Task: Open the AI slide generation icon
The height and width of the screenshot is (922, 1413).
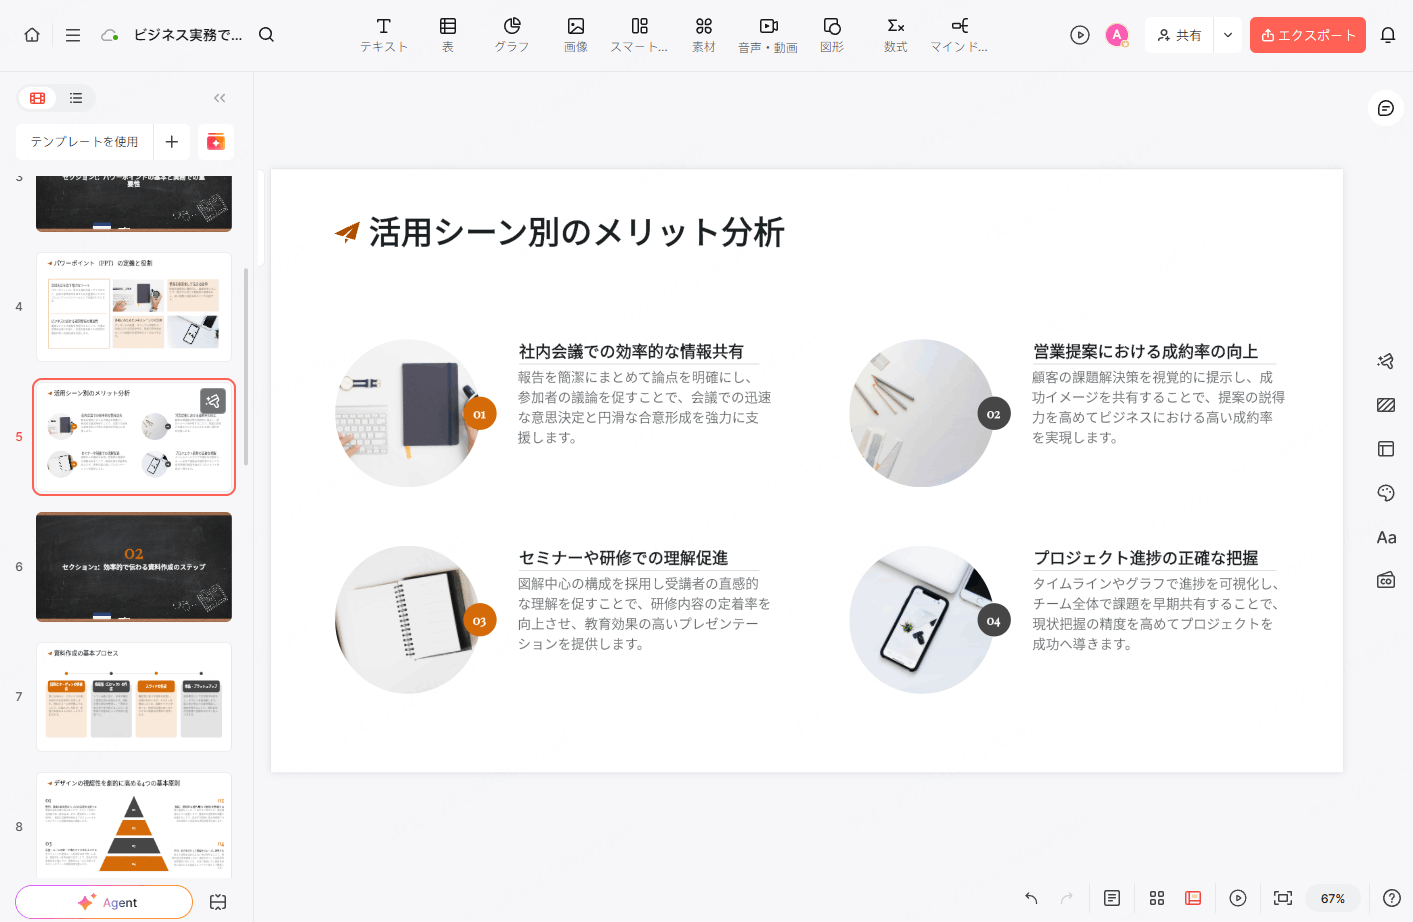Action: point(216,142)
